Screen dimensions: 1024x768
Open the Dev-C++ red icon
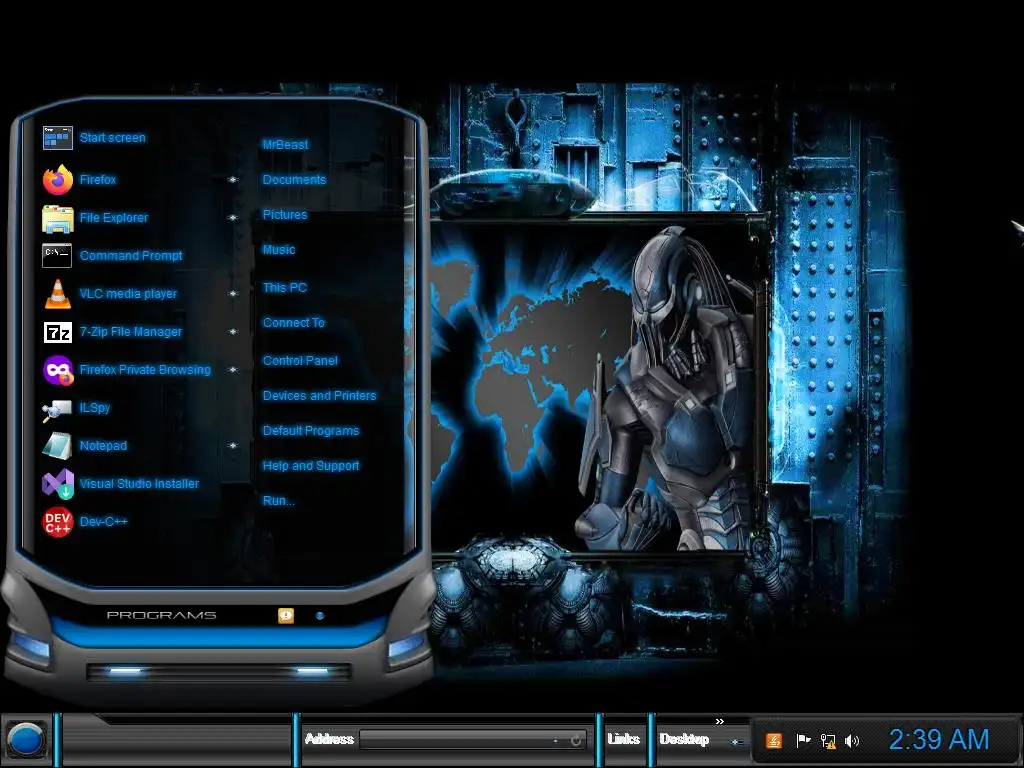coord(57,522)
